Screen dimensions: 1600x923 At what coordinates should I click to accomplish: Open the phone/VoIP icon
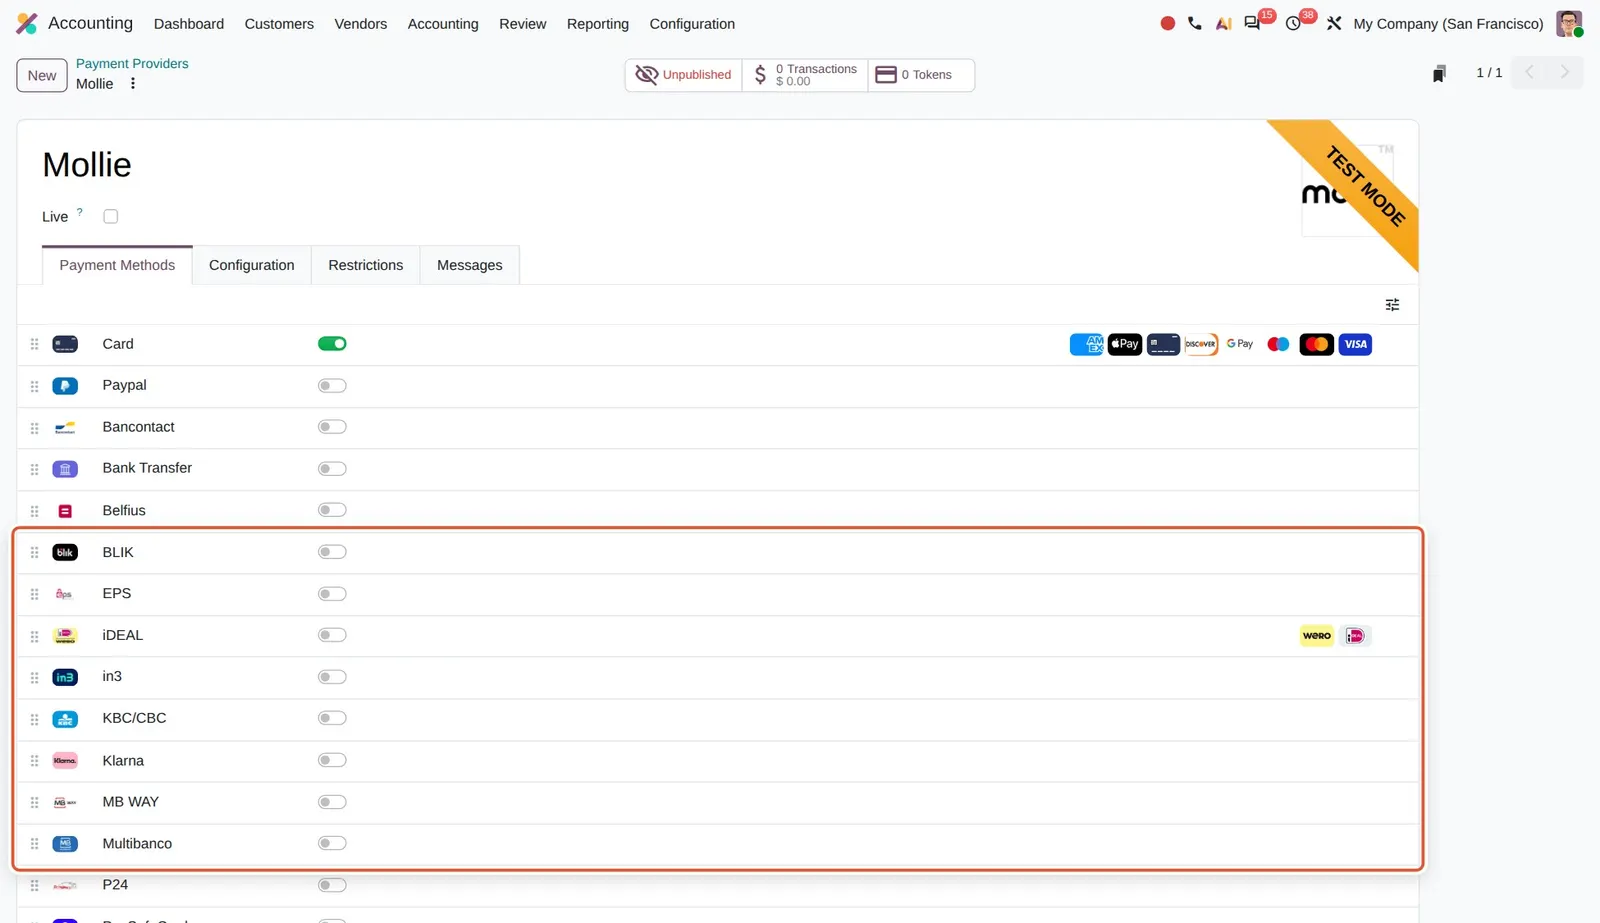pyautogui.click(x=1195, y=23)
